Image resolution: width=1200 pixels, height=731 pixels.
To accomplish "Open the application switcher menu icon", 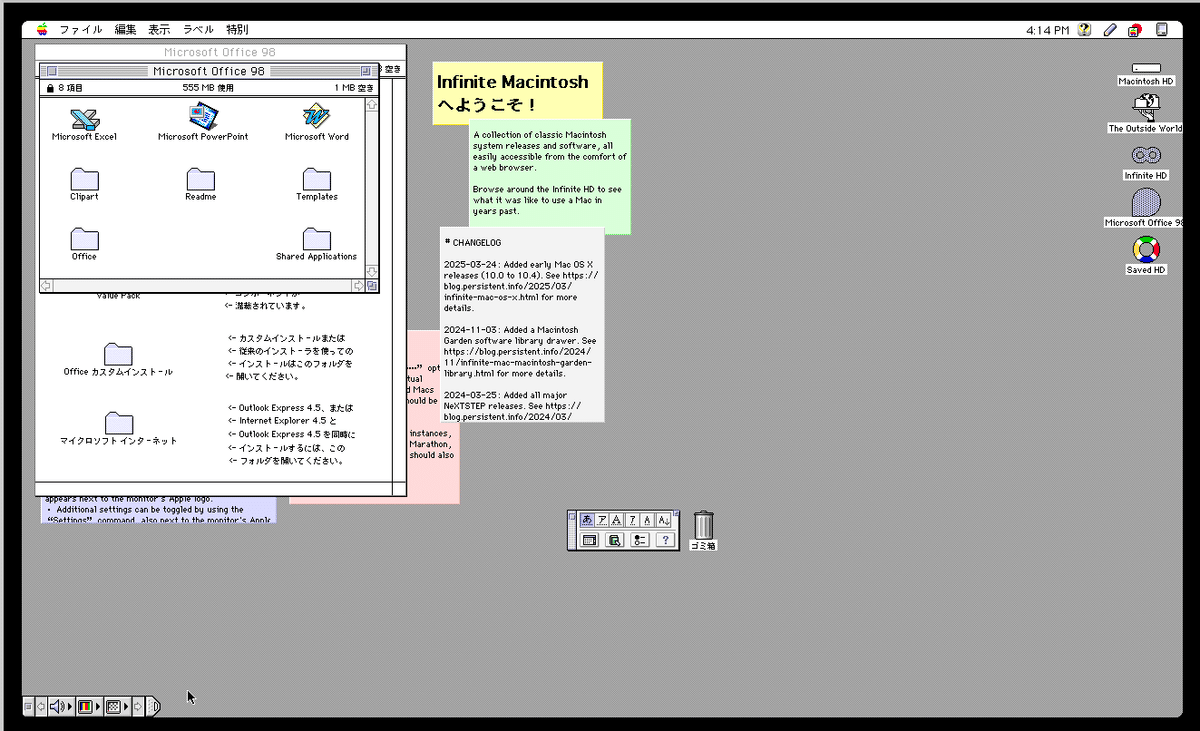I will (1161, 30).
